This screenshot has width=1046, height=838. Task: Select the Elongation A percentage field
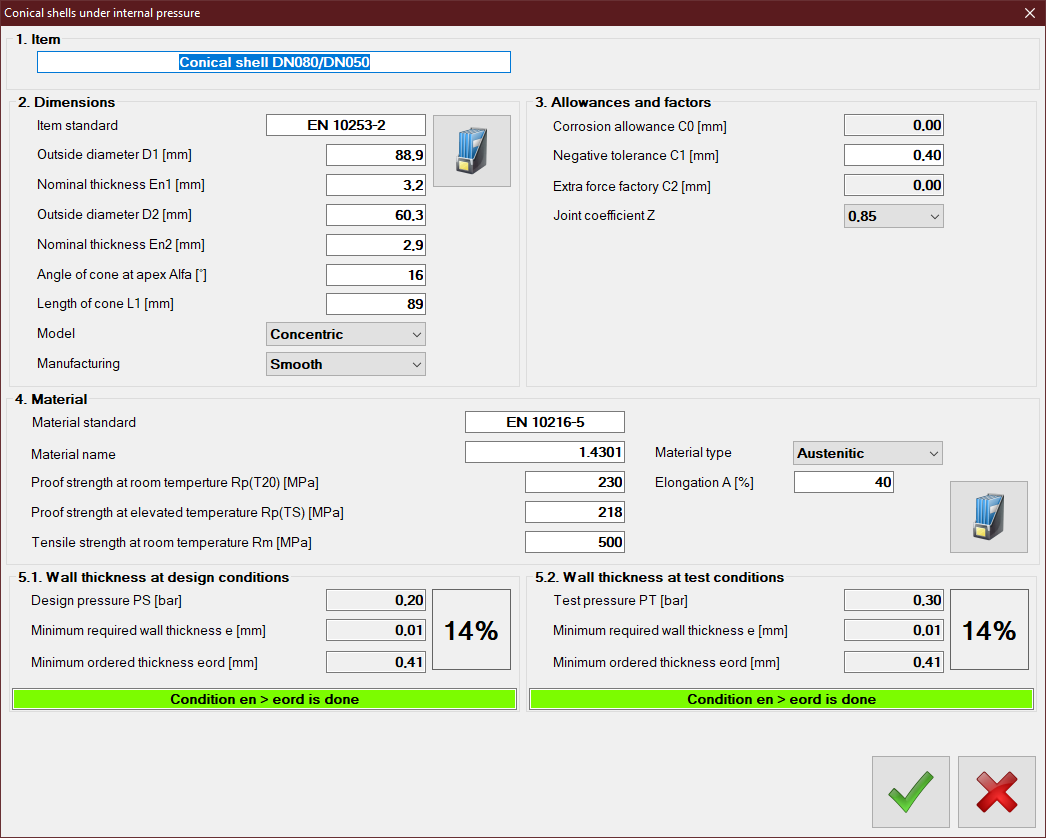pos(843,483)
